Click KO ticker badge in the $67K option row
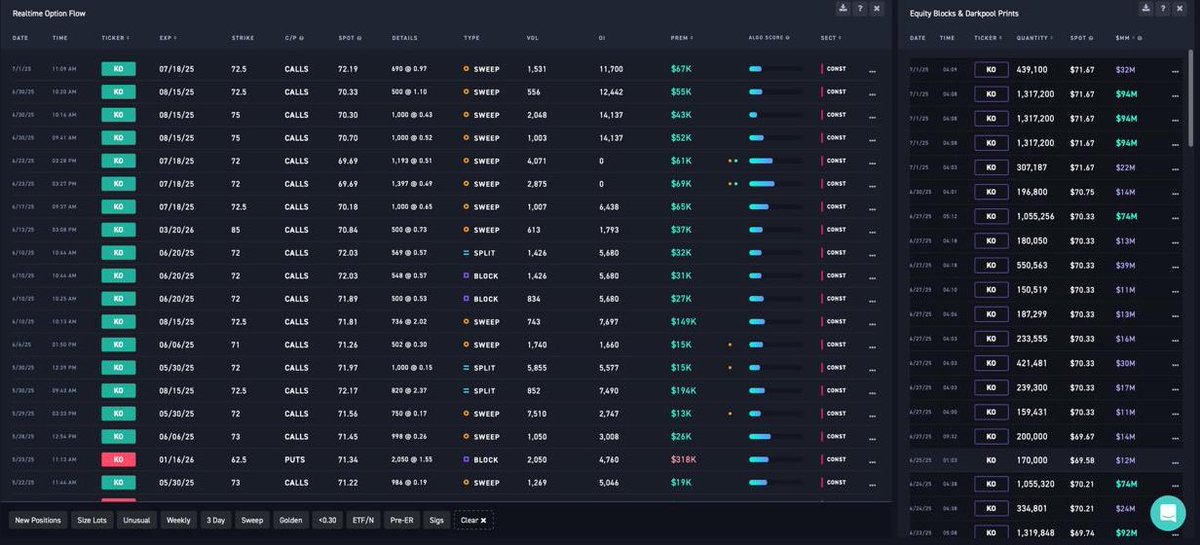The height and width of the screenshot is (545, 1200). (118, 70)
